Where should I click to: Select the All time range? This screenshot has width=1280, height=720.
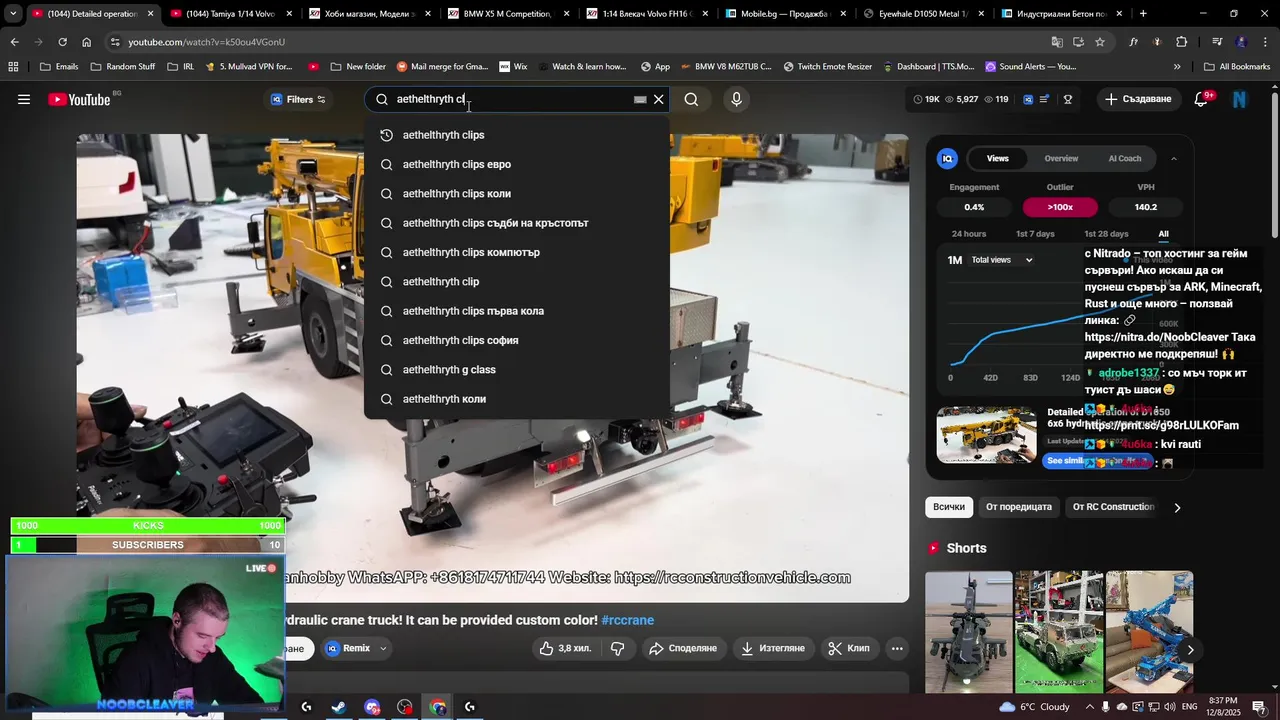tap(1163, 234)
